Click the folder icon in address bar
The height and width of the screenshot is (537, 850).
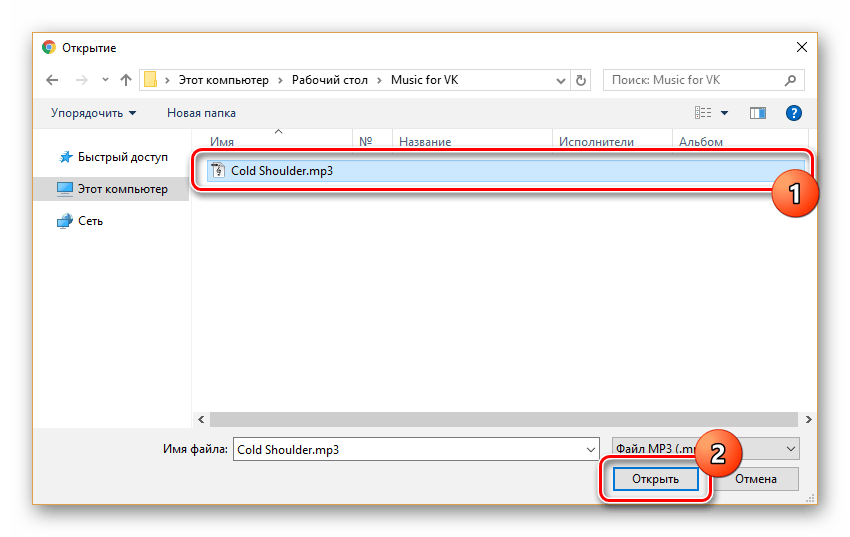tap(151, 80)
